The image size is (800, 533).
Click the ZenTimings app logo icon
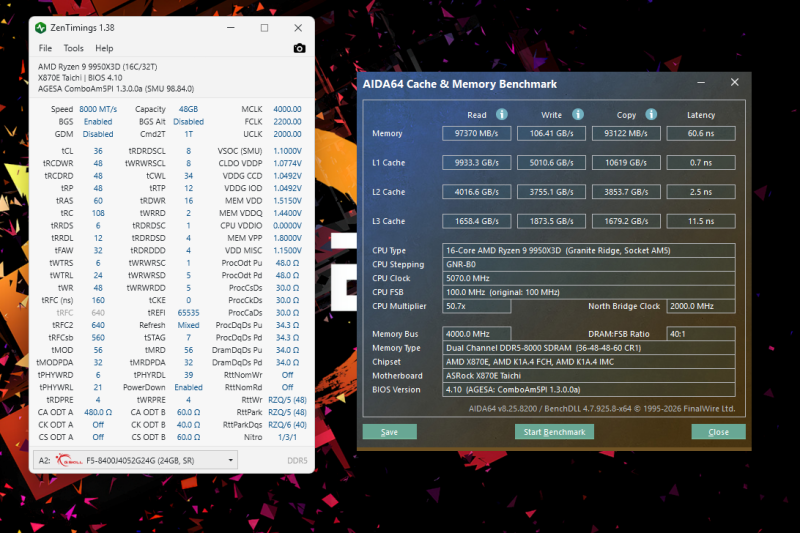point(41,28)
